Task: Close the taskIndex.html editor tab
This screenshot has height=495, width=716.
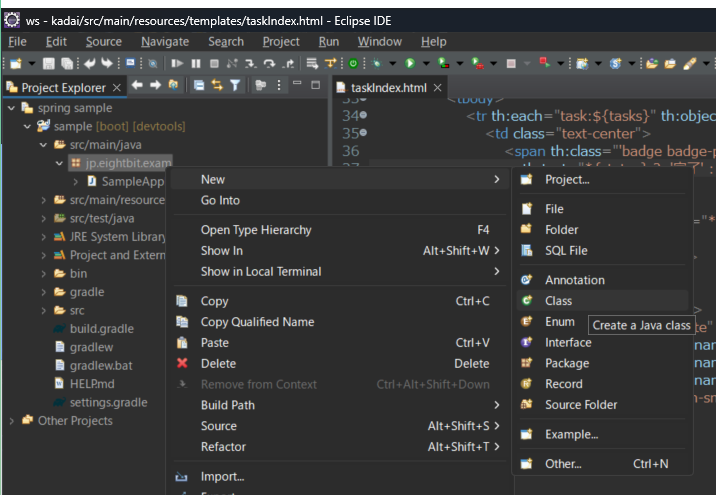Action: 437,87
